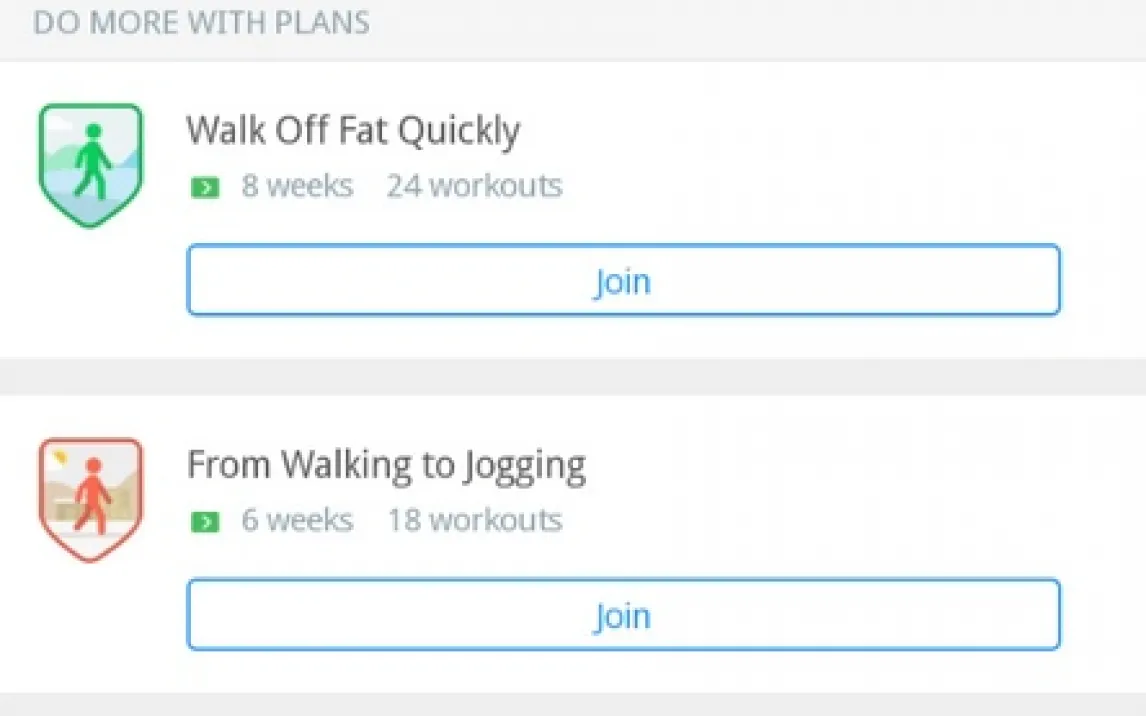Select the 18 workouts label

click(474, 520)
